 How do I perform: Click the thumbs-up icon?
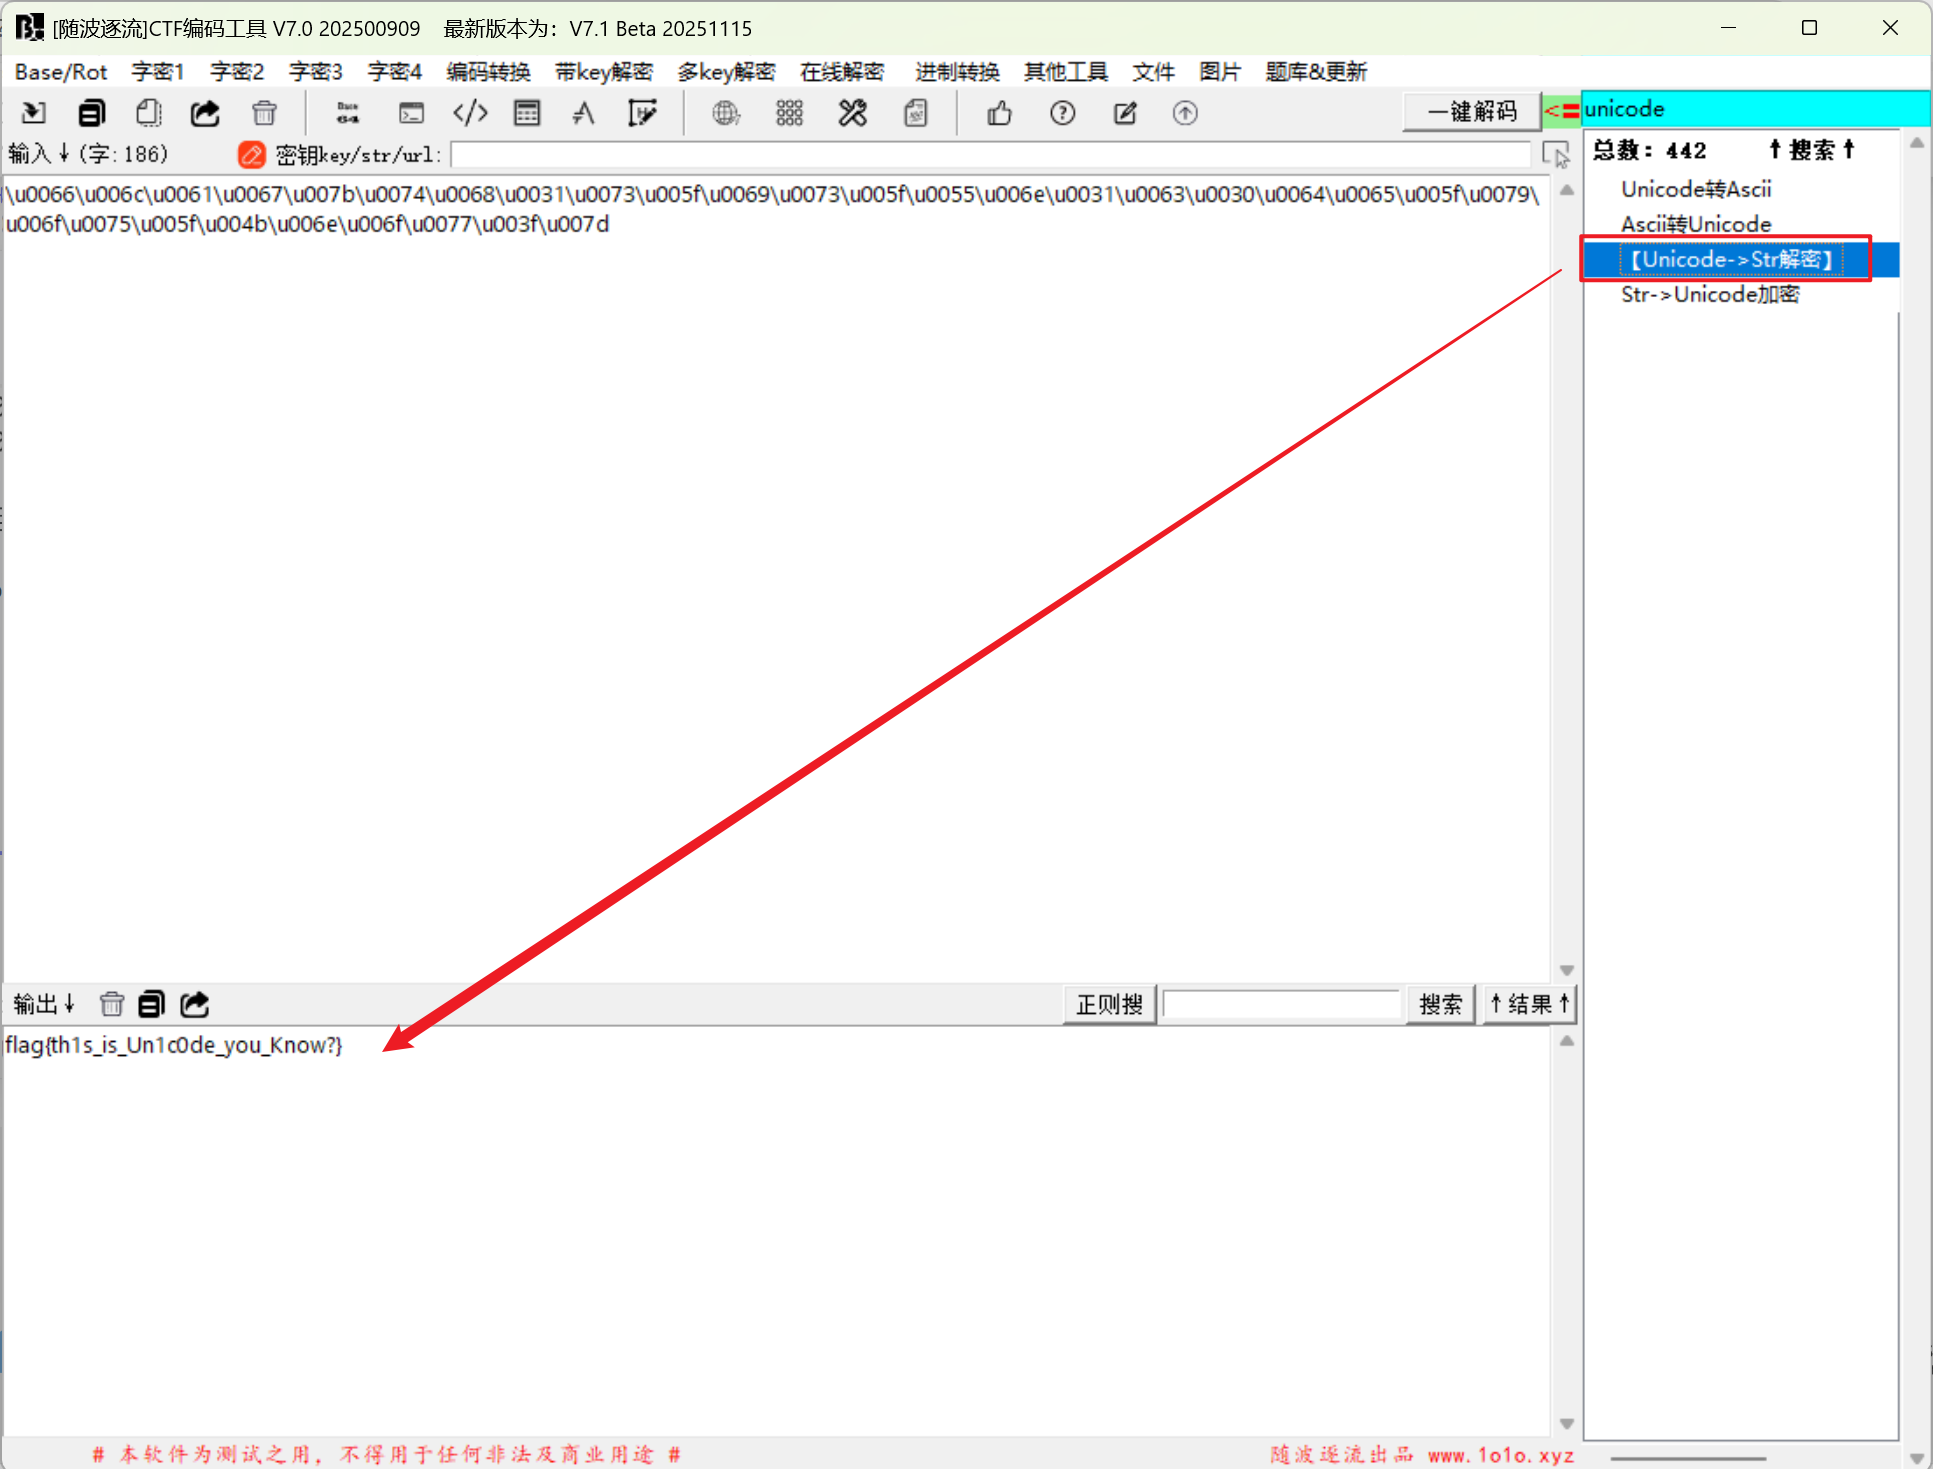[x=999, y=113]
